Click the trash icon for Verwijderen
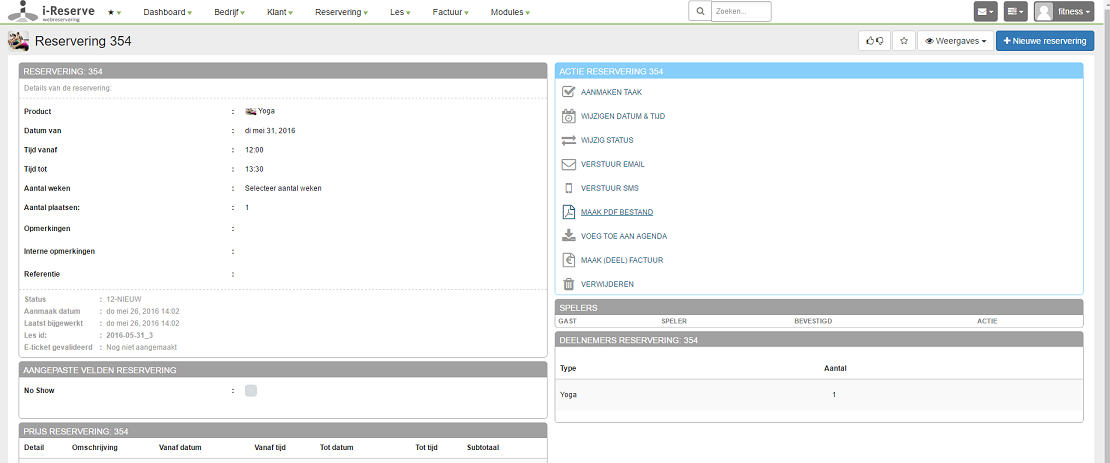 coord(568,284)
